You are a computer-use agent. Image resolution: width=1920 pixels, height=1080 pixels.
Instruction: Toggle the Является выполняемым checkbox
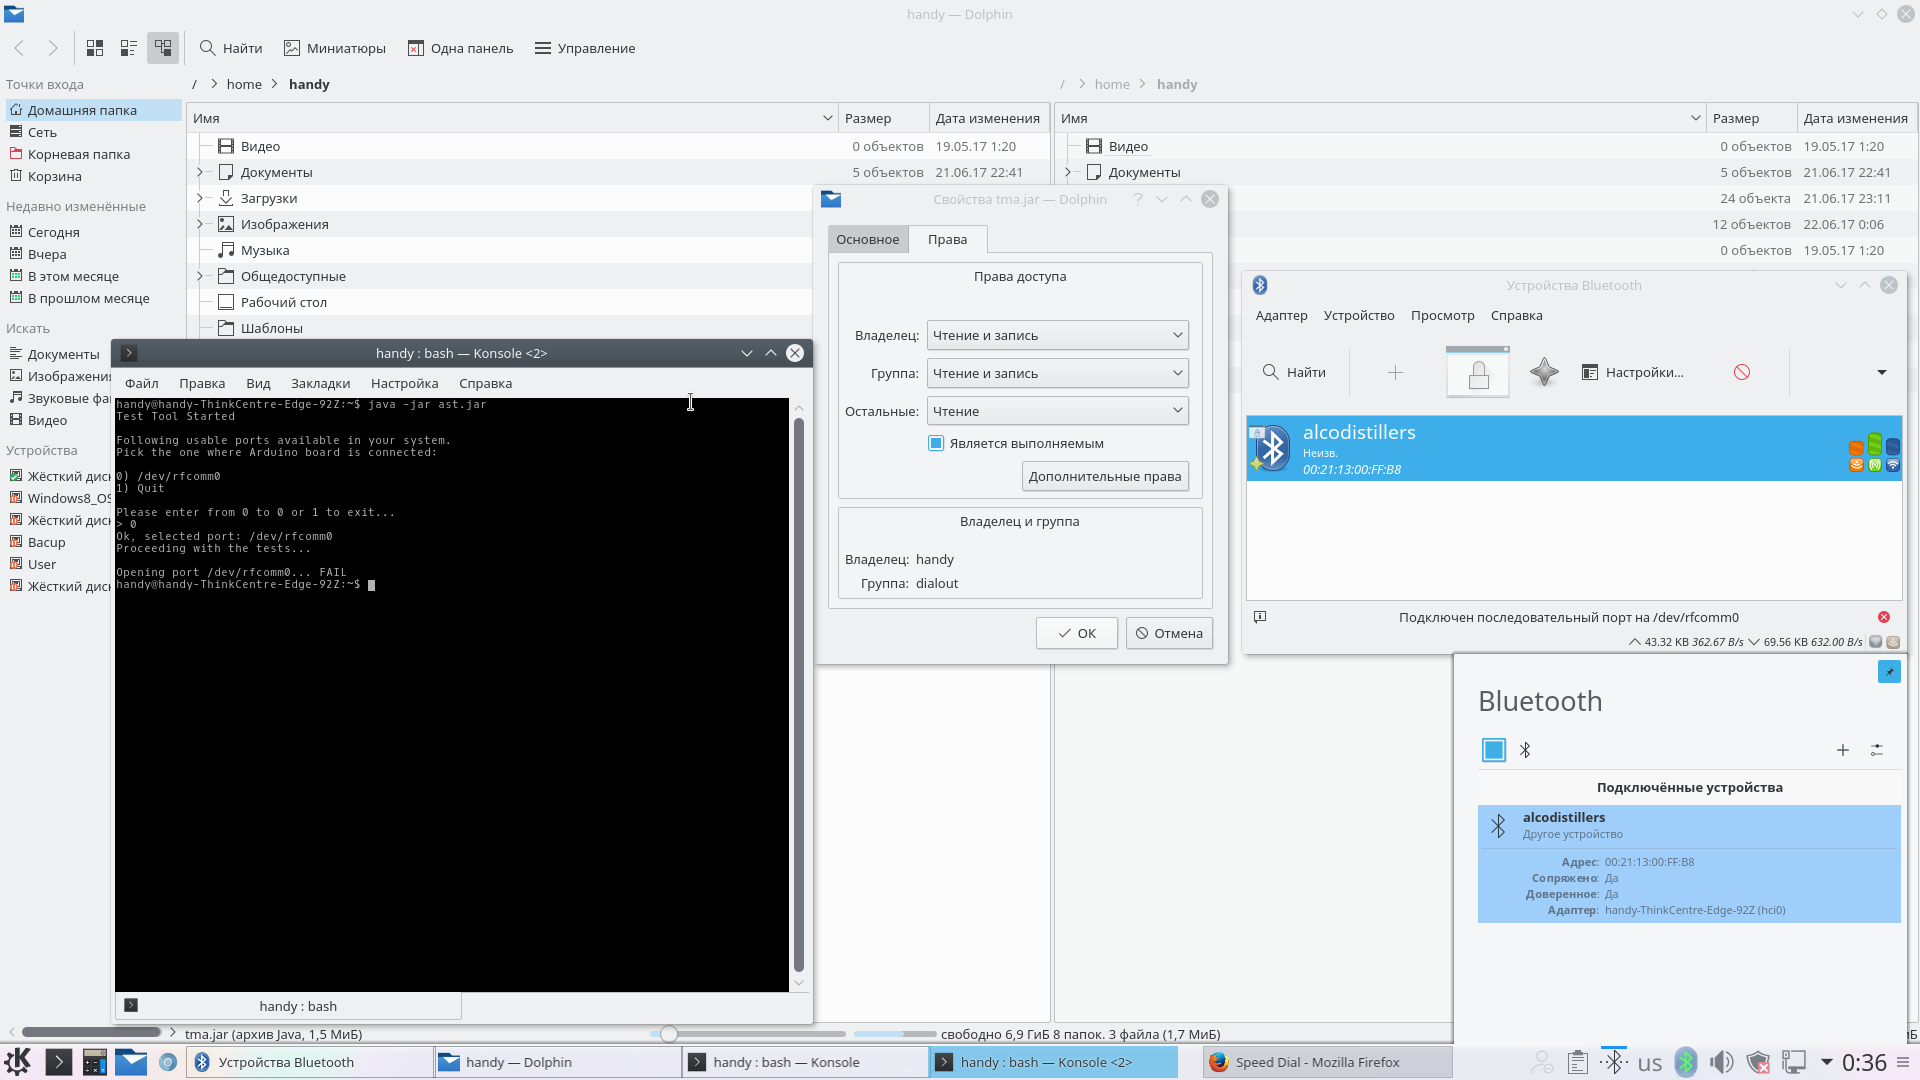pyautogui.click(x=936, y=443)
